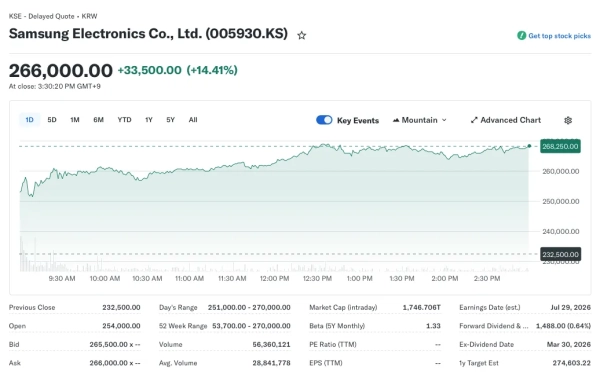Click the Beta (5Y Monthly) value 1.33
Screen dimensions: 600x374
[x=433, y=326]
